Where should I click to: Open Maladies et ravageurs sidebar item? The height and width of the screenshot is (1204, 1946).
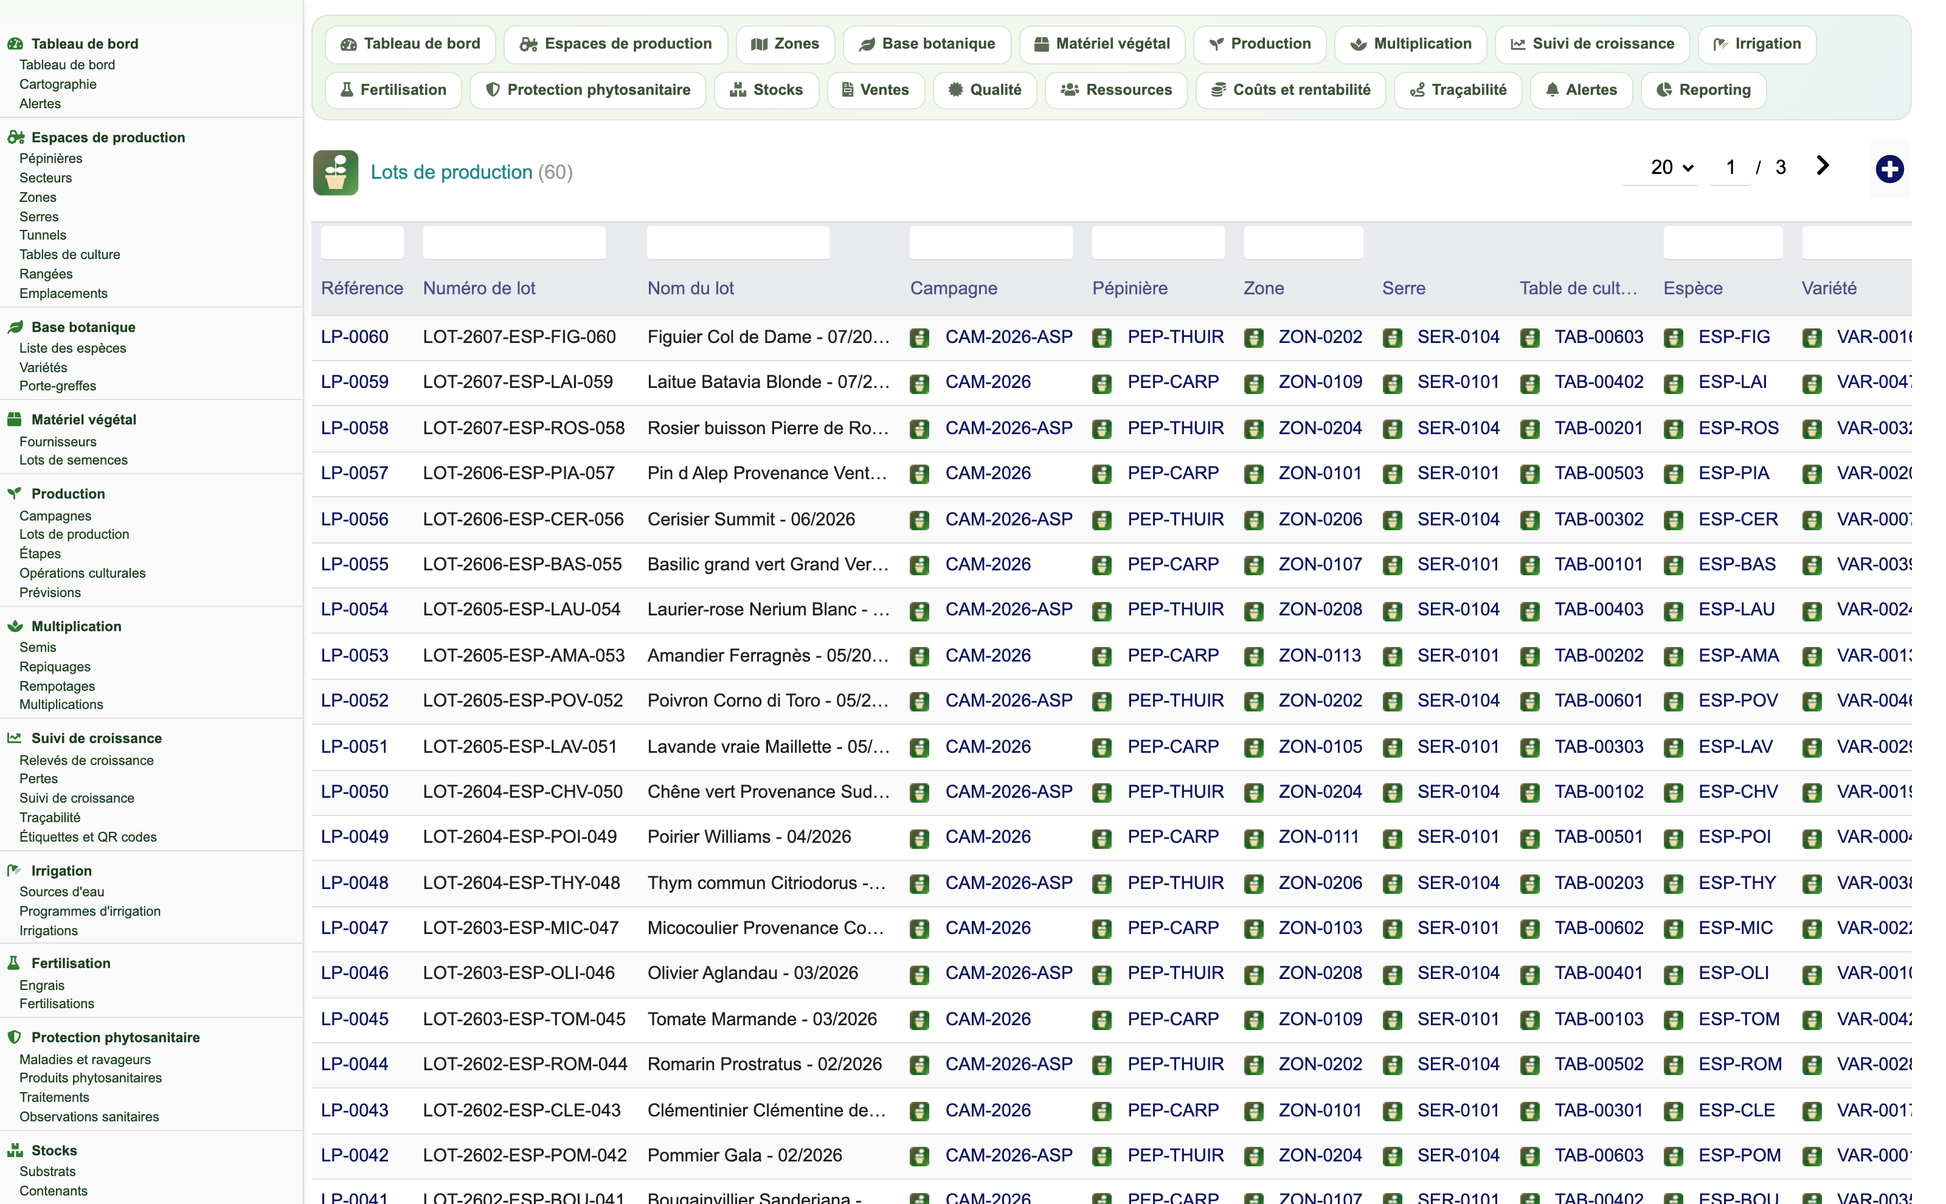click(x=85, y=1059)
